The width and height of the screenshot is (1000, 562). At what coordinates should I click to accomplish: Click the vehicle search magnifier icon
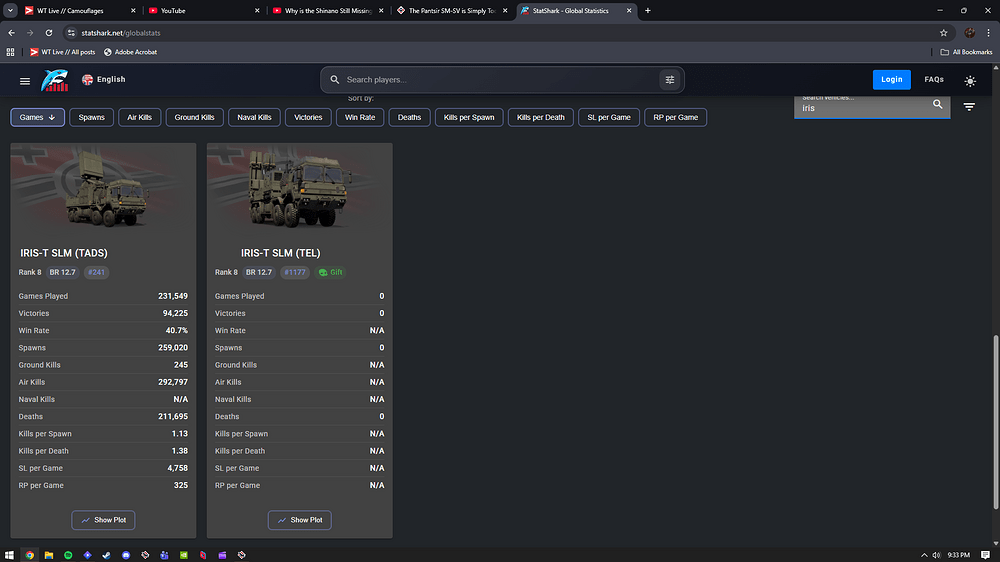pyautogui.click(x=938, y=105)
